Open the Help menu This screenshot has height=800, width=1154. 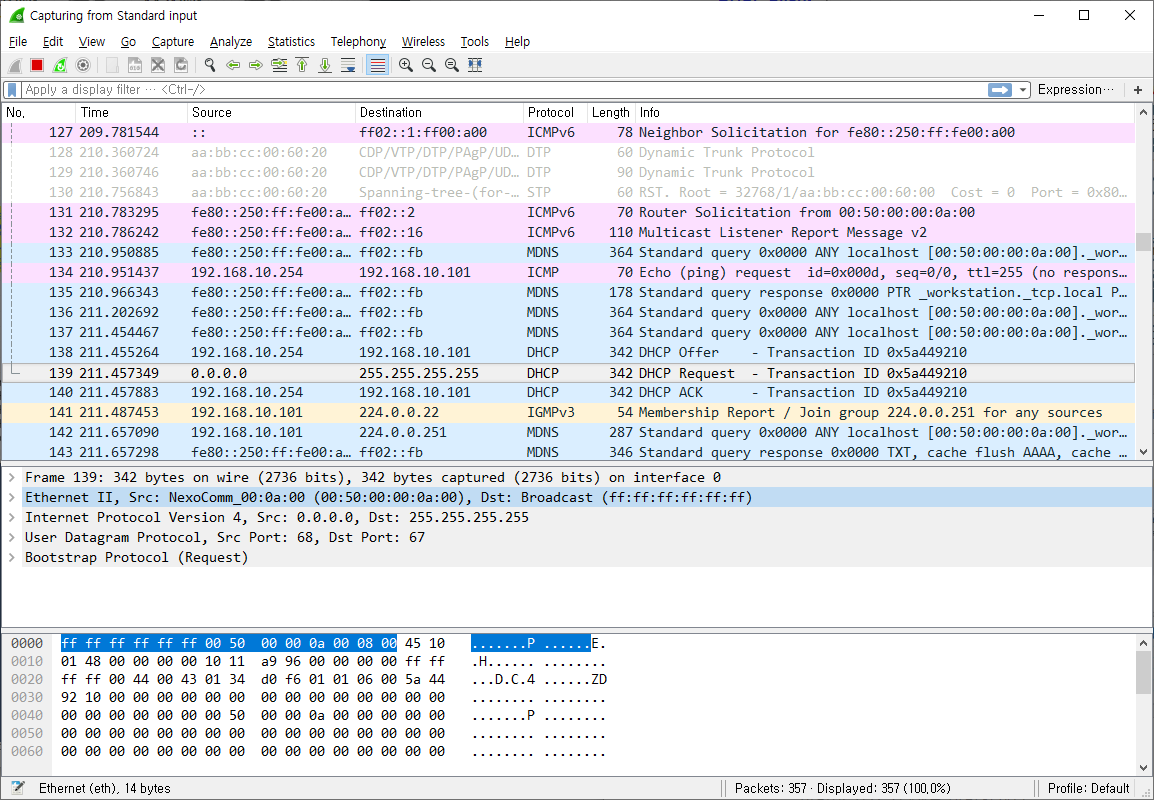[x=517, y=42]
